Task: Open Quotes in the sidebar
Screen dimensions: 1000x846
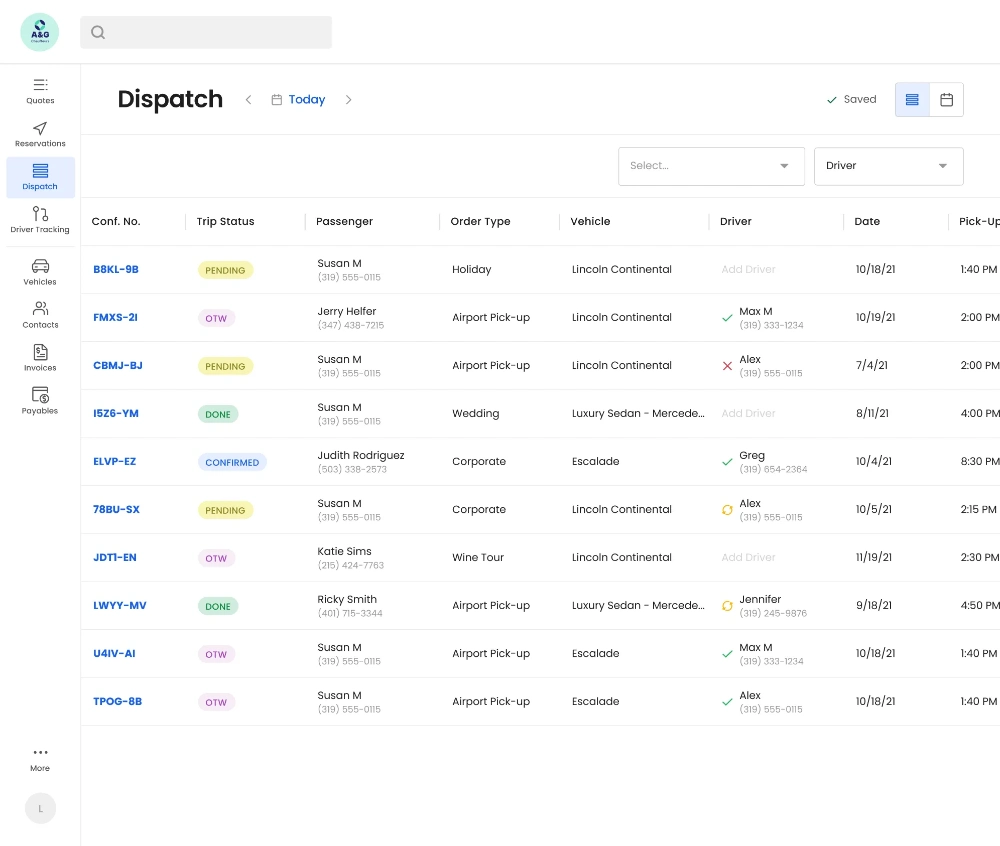Action: [40, 91]
